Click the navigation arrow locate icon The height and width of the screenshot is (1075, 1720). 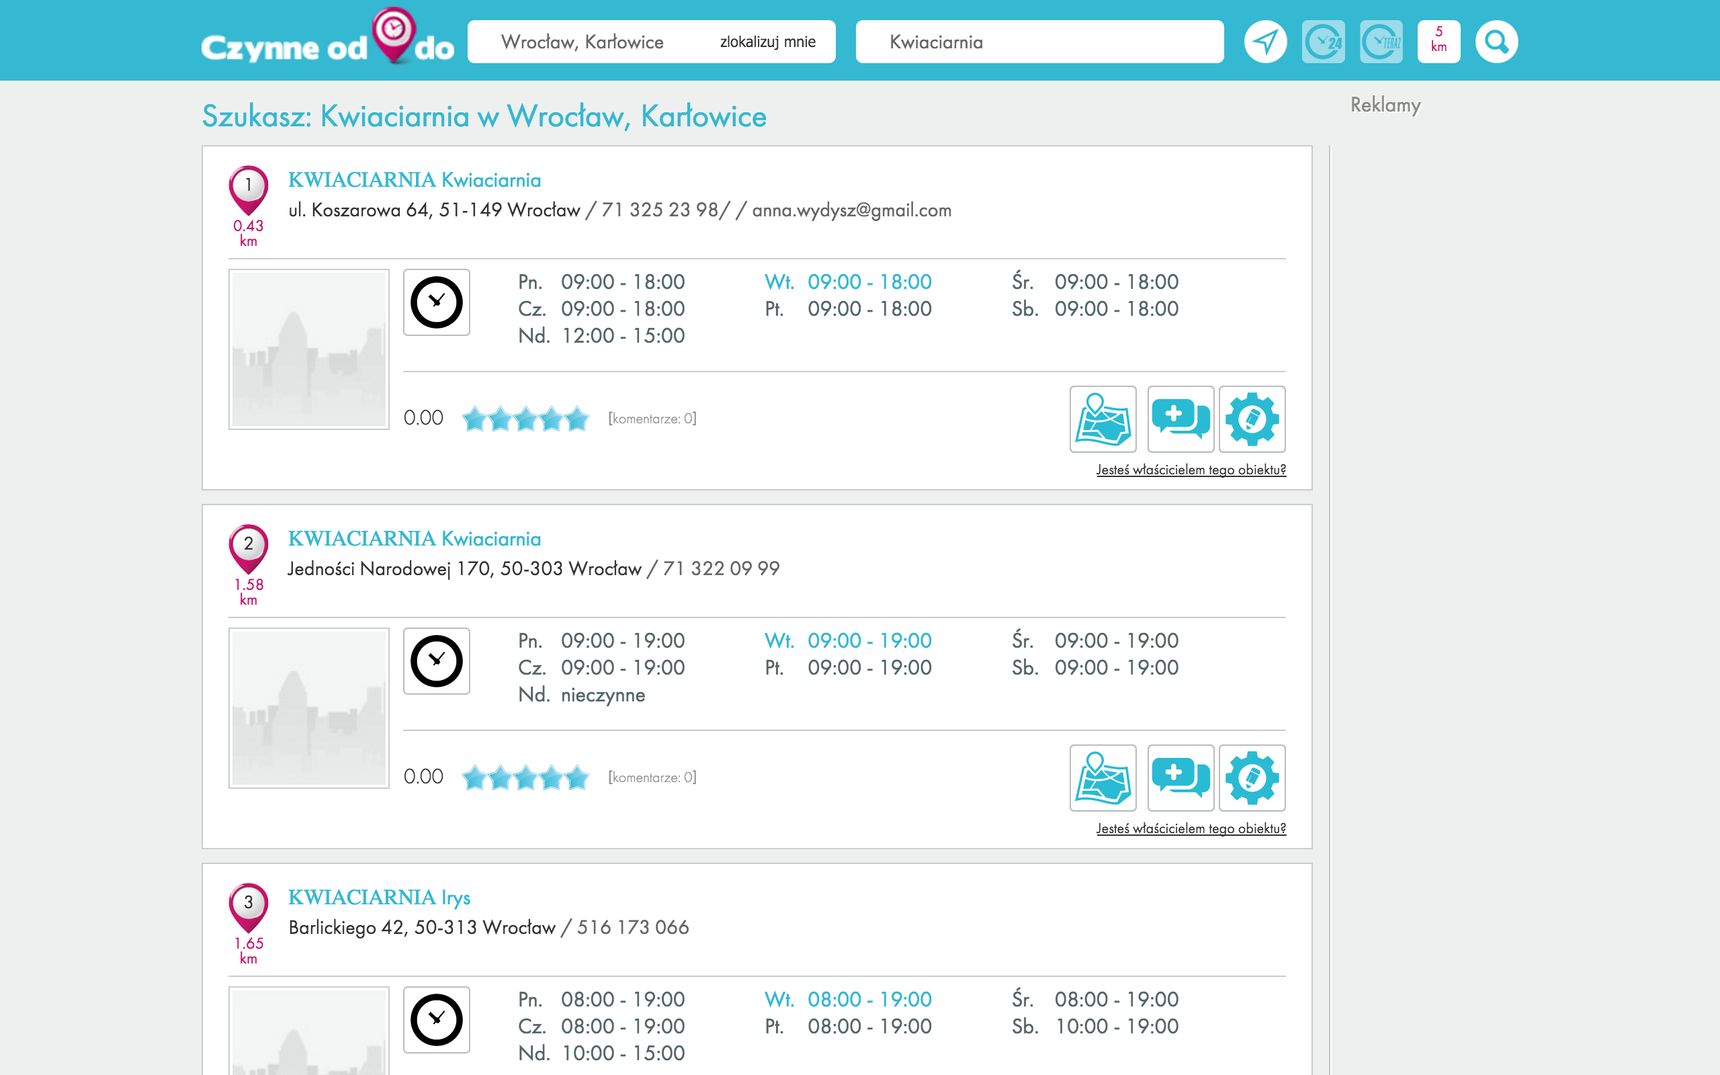[1265, 42]
